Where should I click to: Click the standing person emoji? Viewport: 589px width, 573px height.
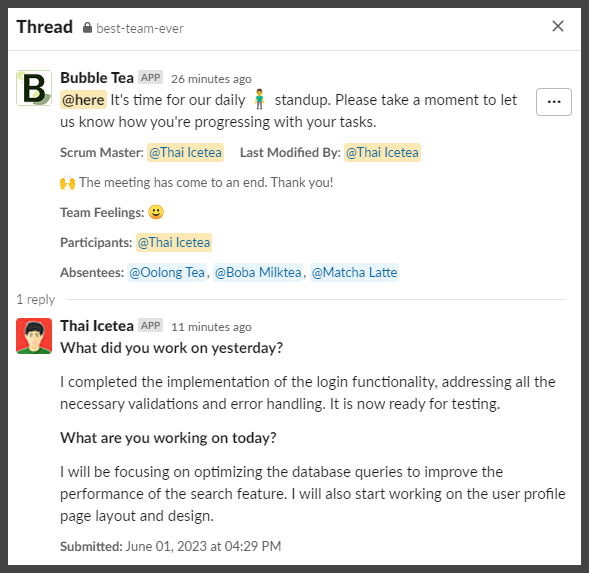[x=259, y=99]
